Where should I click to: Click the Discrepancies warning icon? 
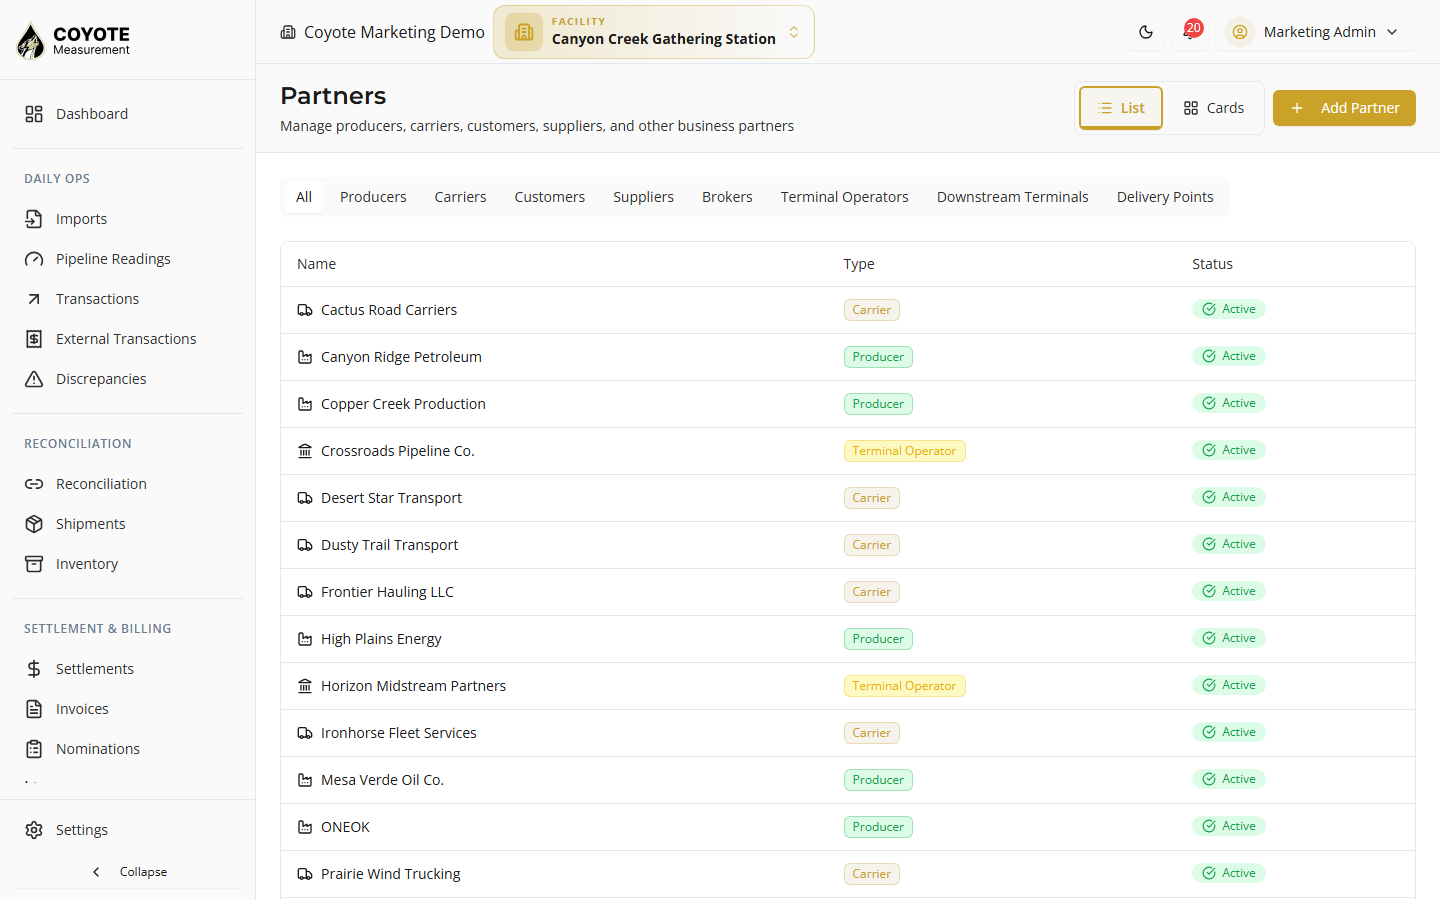[x=34, y=379]
